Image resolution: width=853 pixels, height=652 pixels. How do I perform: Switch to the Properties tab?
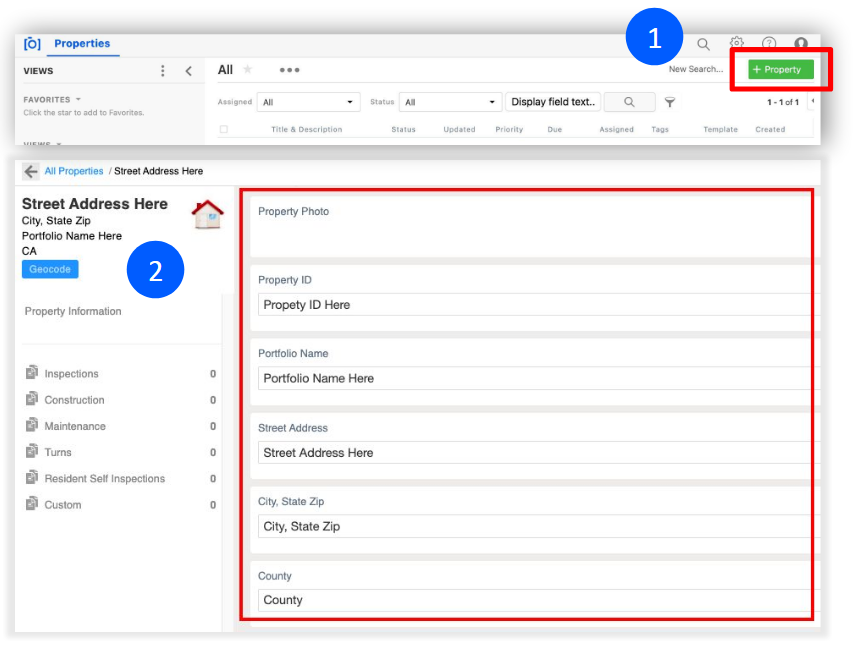81,44
